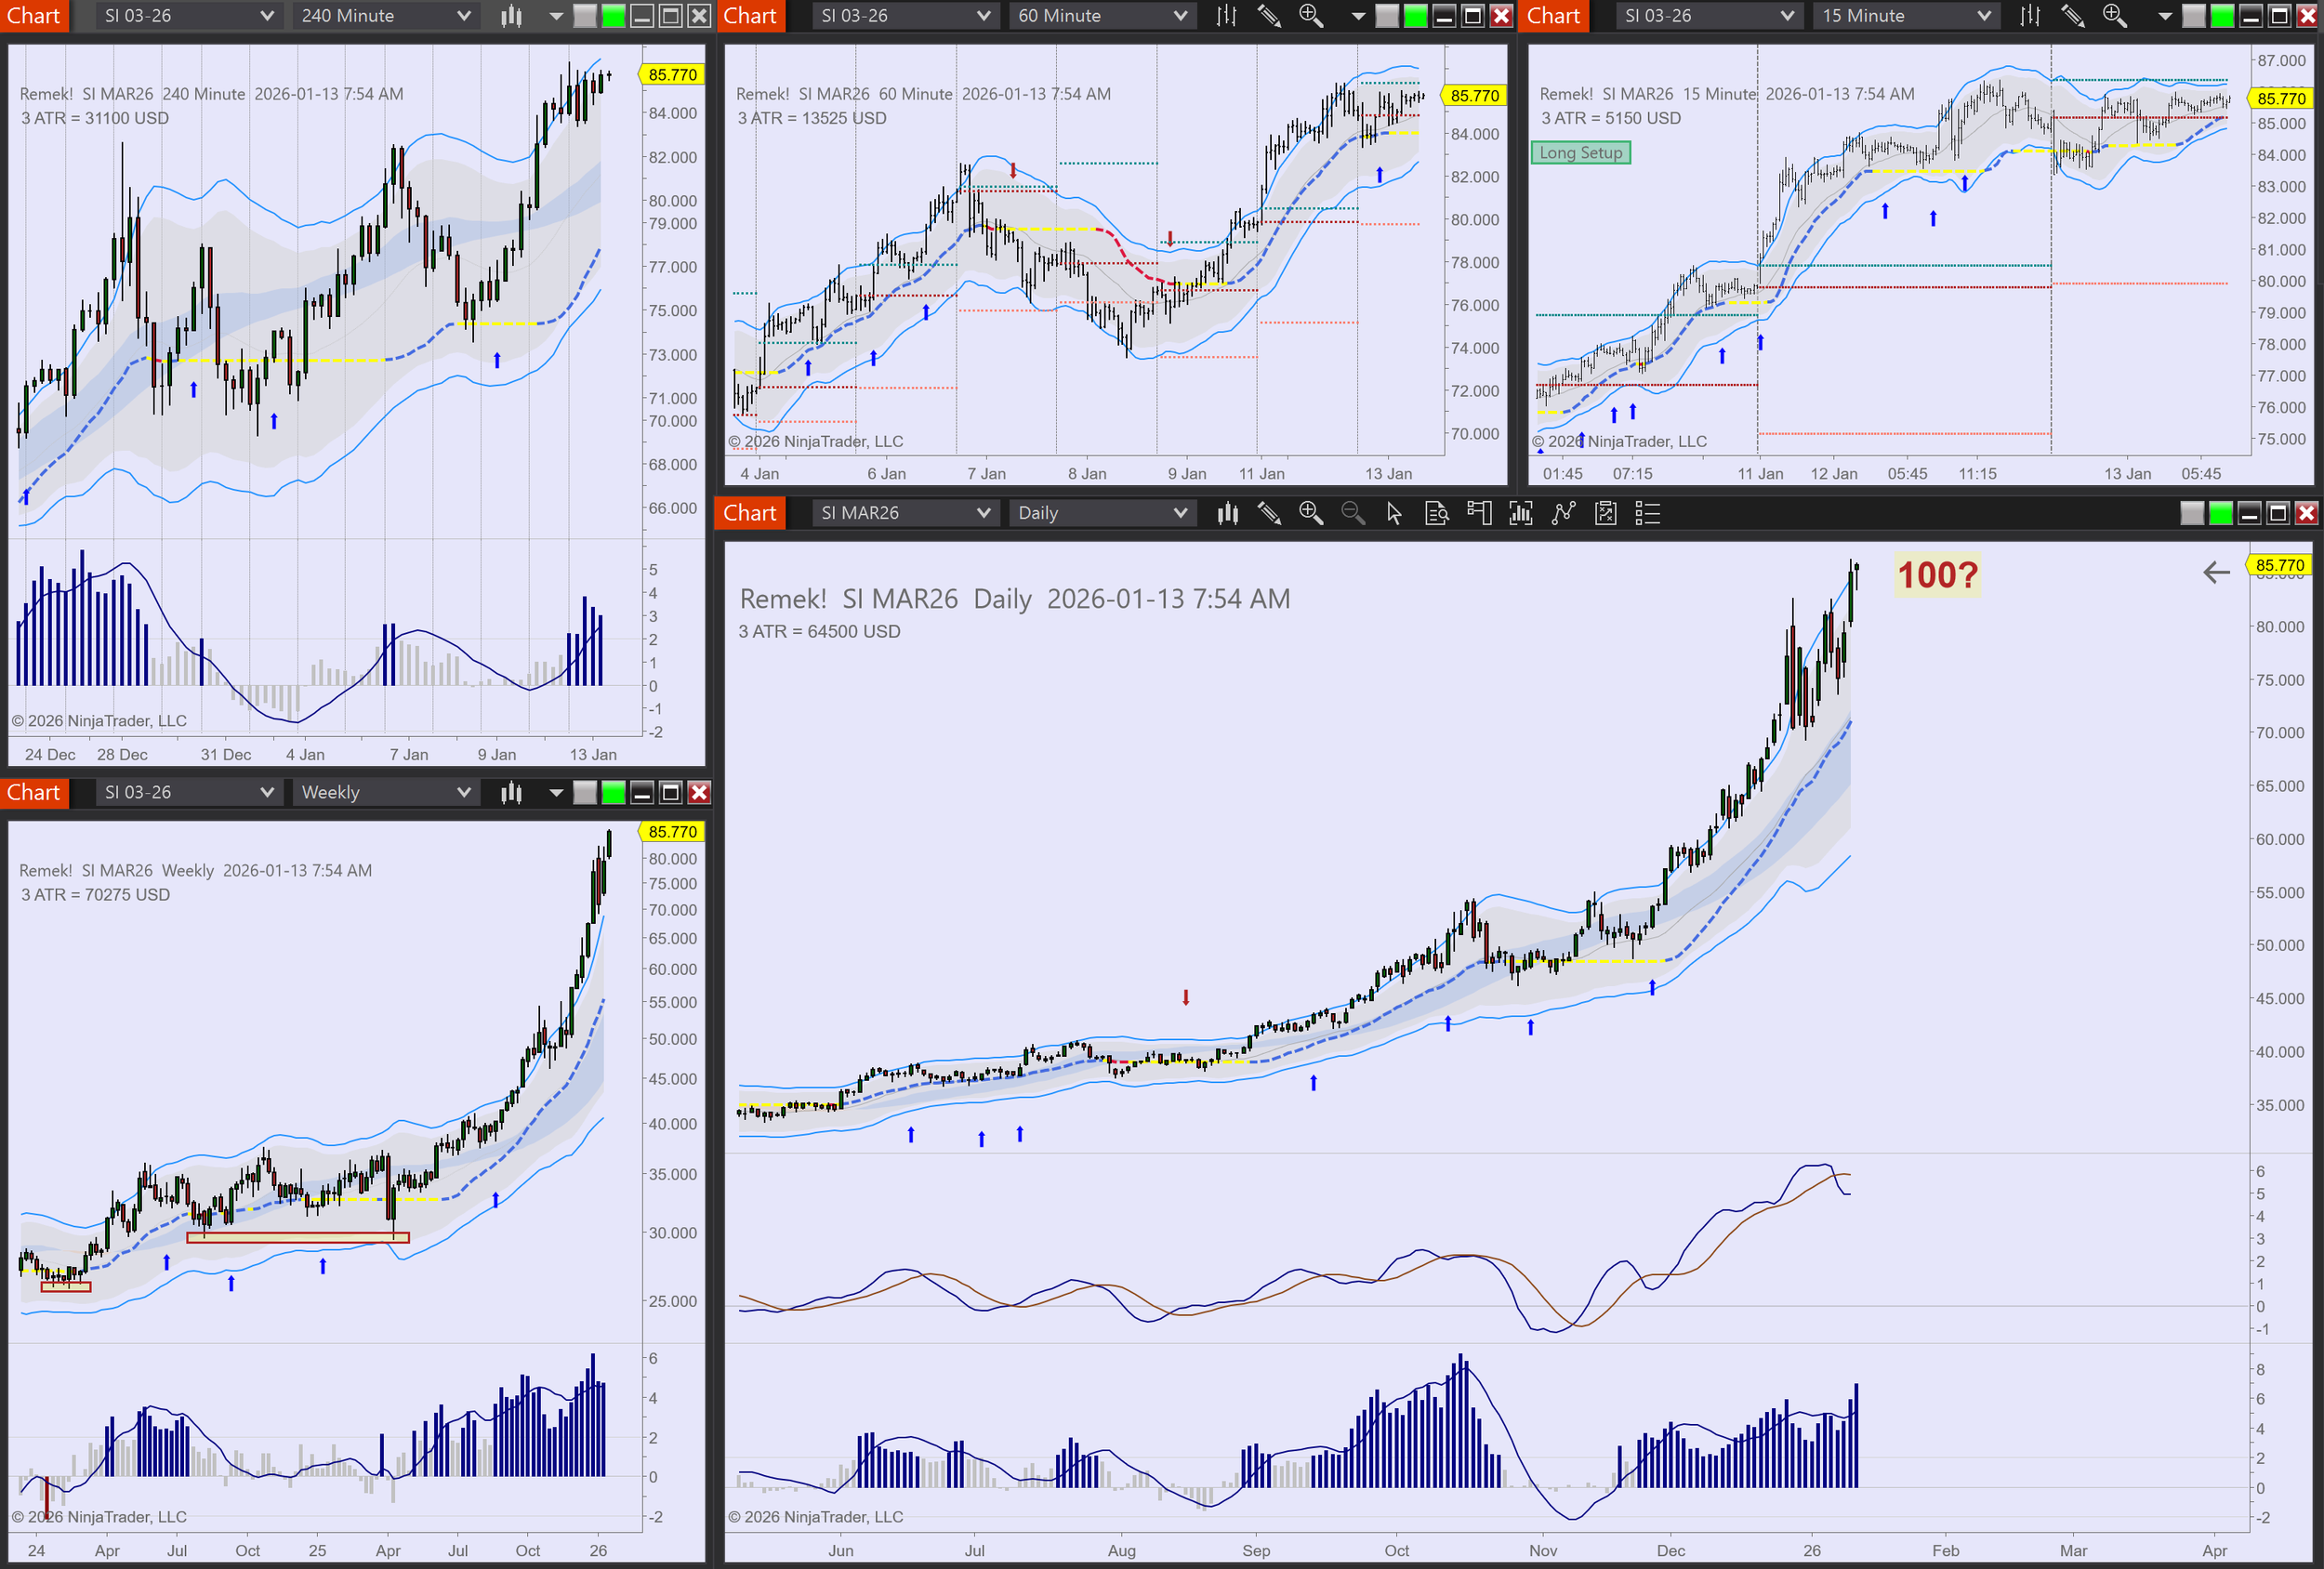Select cursor pointer tool in Daily chart
The image size is (2324, 1569).
(x=1394, y=513)
